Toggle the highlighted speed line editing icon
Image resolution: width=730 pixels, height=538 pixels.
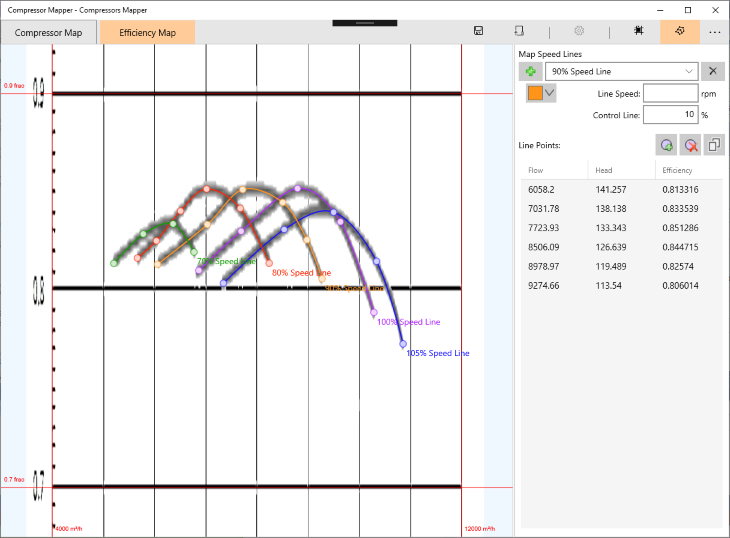[680, 32]
